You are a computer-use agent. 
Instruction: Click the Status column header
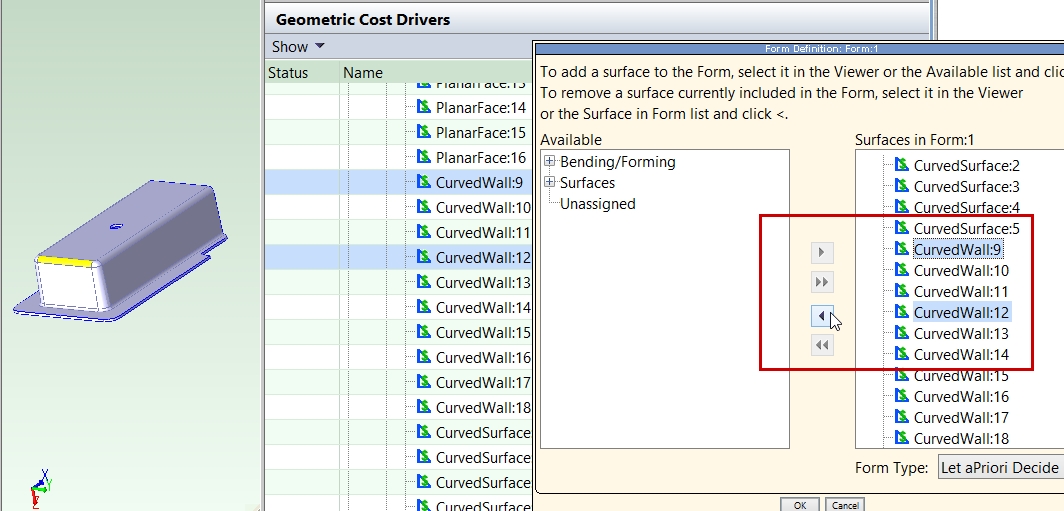(288, 73)
